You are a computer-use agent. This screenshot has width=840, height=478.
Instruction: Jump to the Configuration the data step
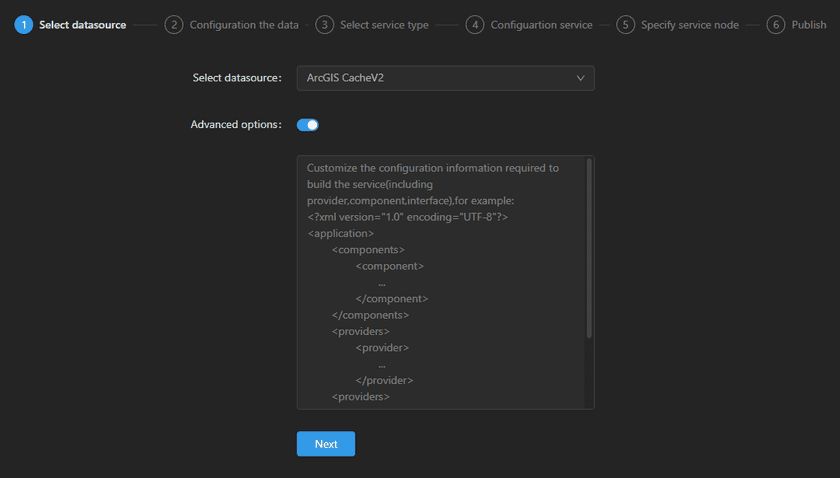(x=244, y=25)
